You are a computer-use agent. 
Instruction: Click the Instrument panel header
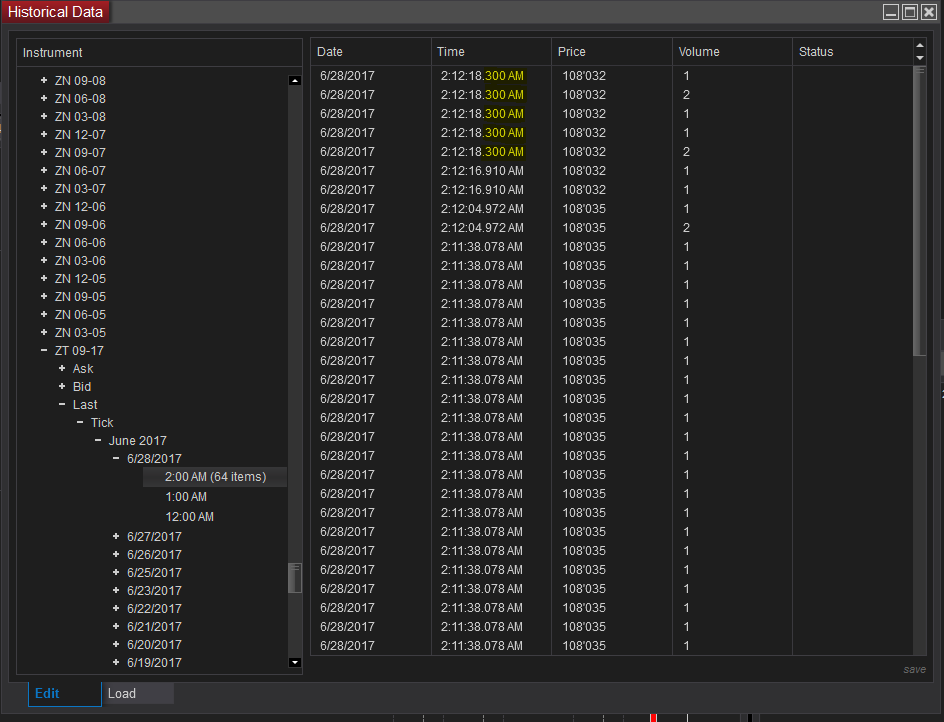(x=160, y=53)
